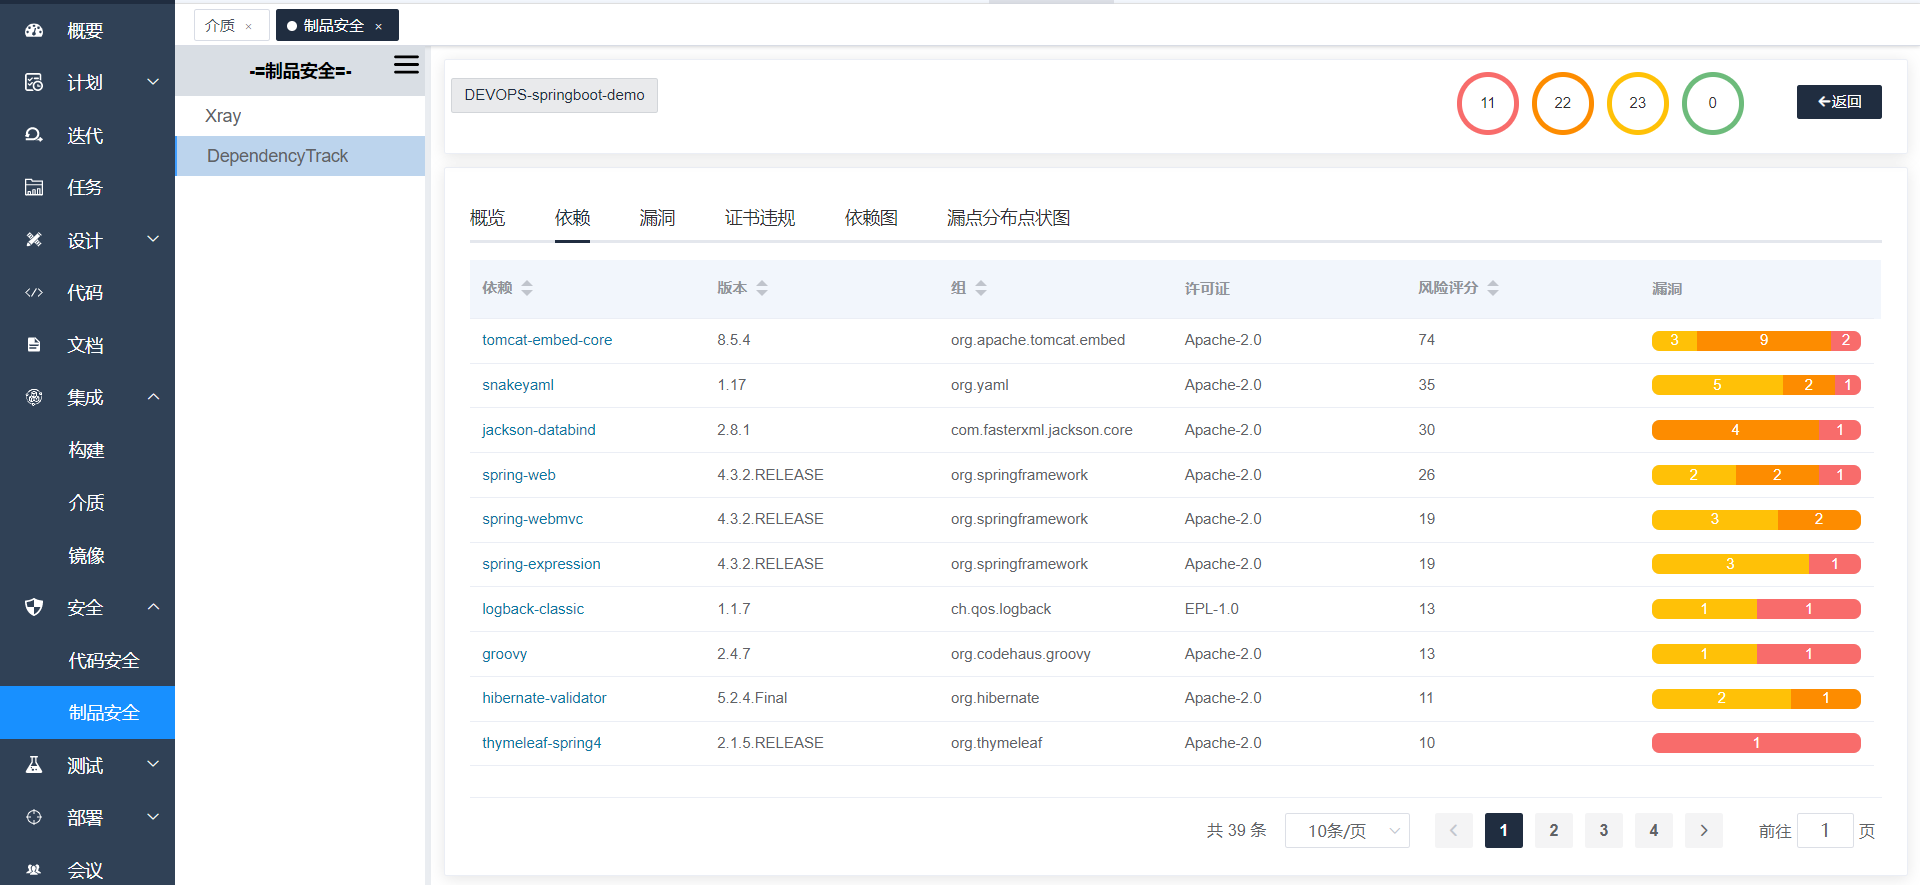Click the 概要 dashboard icon in sidebar
The image size is (1920, 885).
tap(34, 30)
